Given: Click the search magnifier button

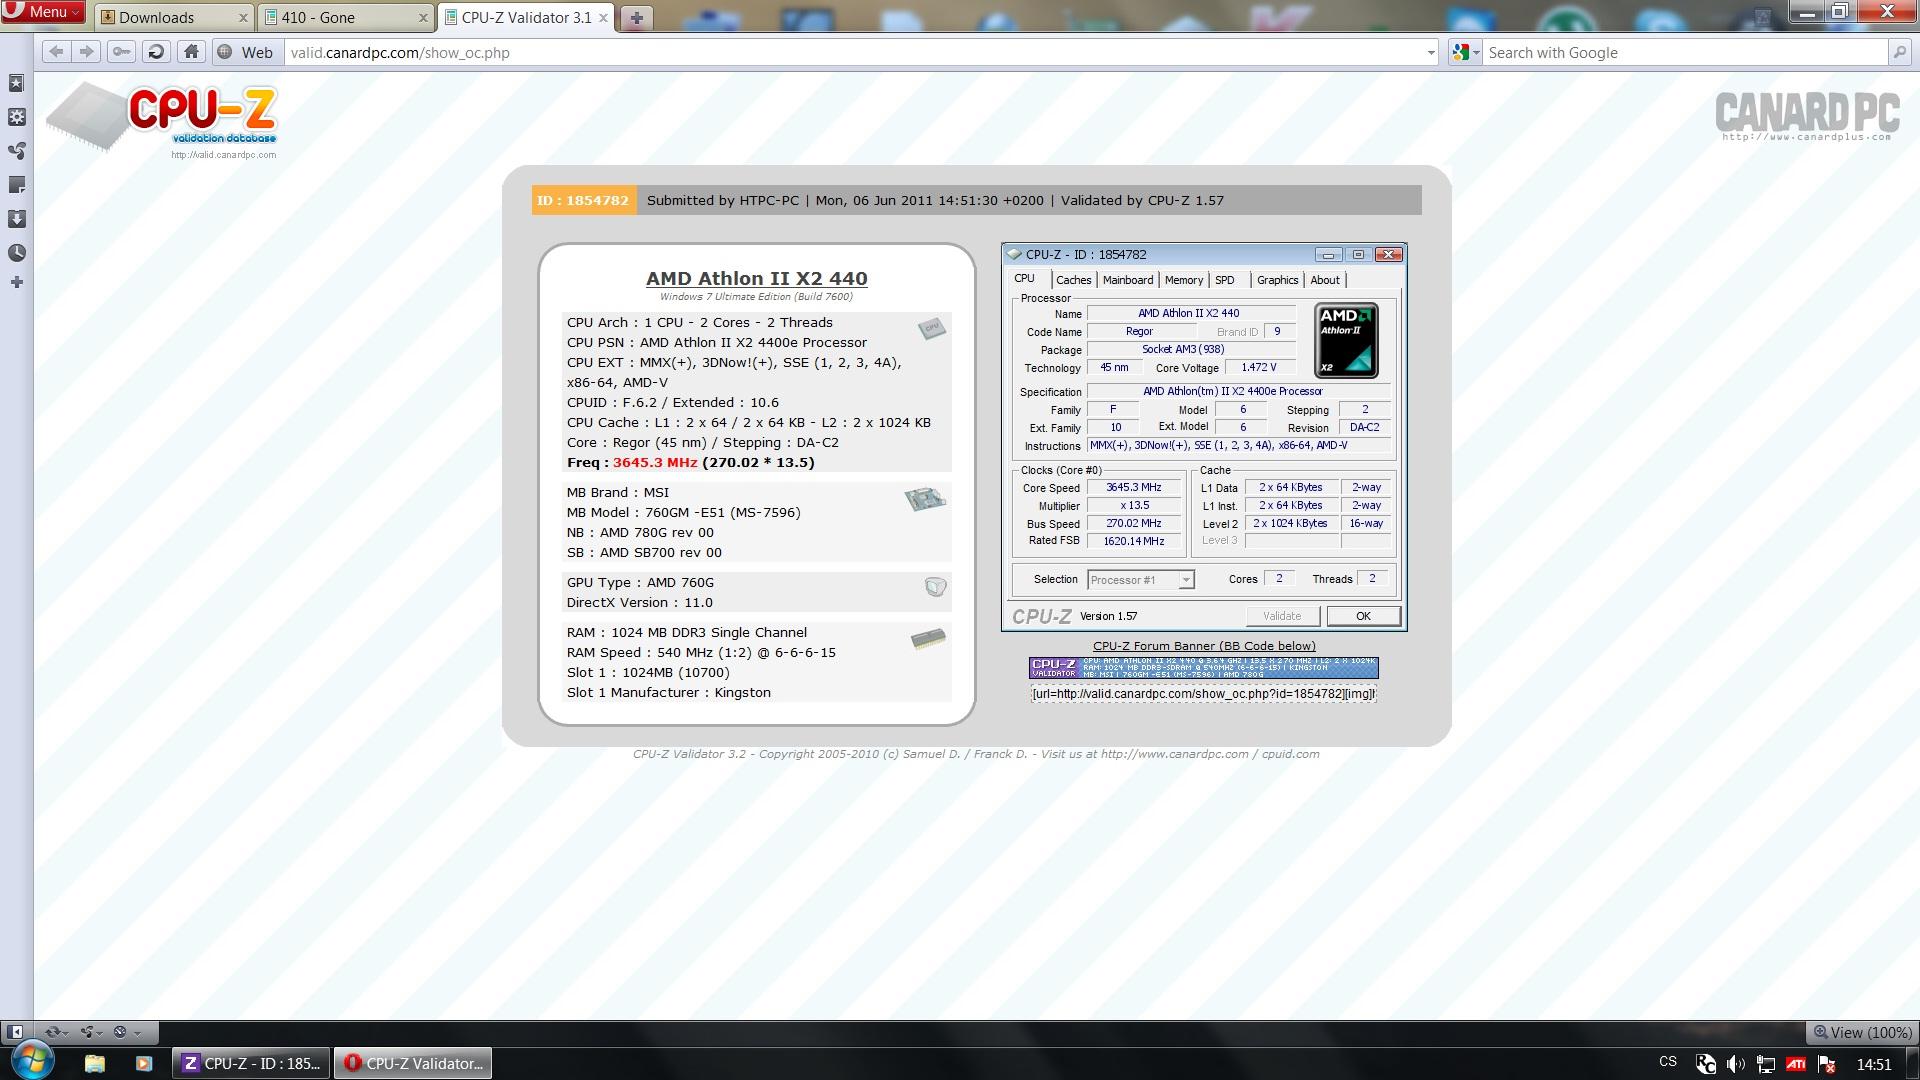Looking at the screenshot, I should tap(1899, 52).
